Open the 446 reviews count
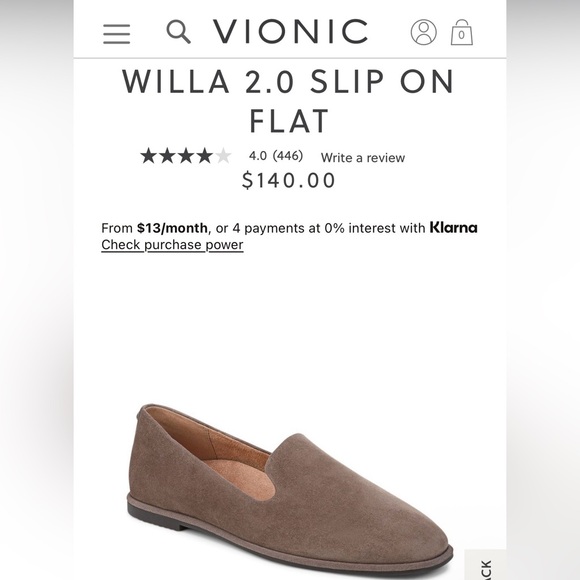 (x=288, y=156)
